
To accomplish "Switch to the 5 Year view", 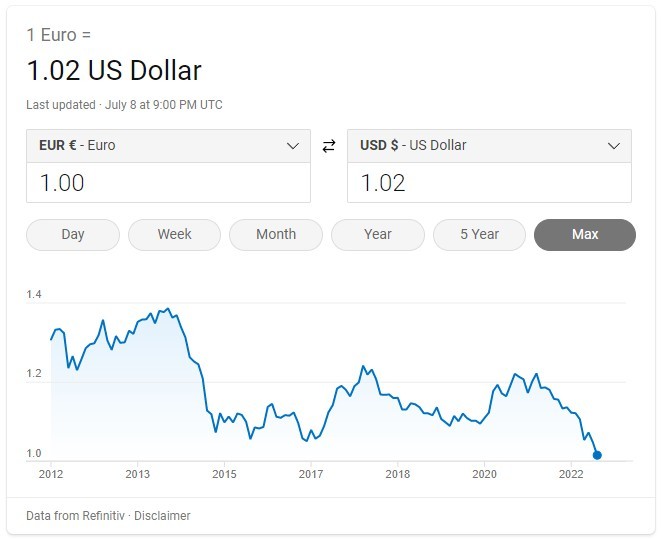I will click(x=479, y=234).
